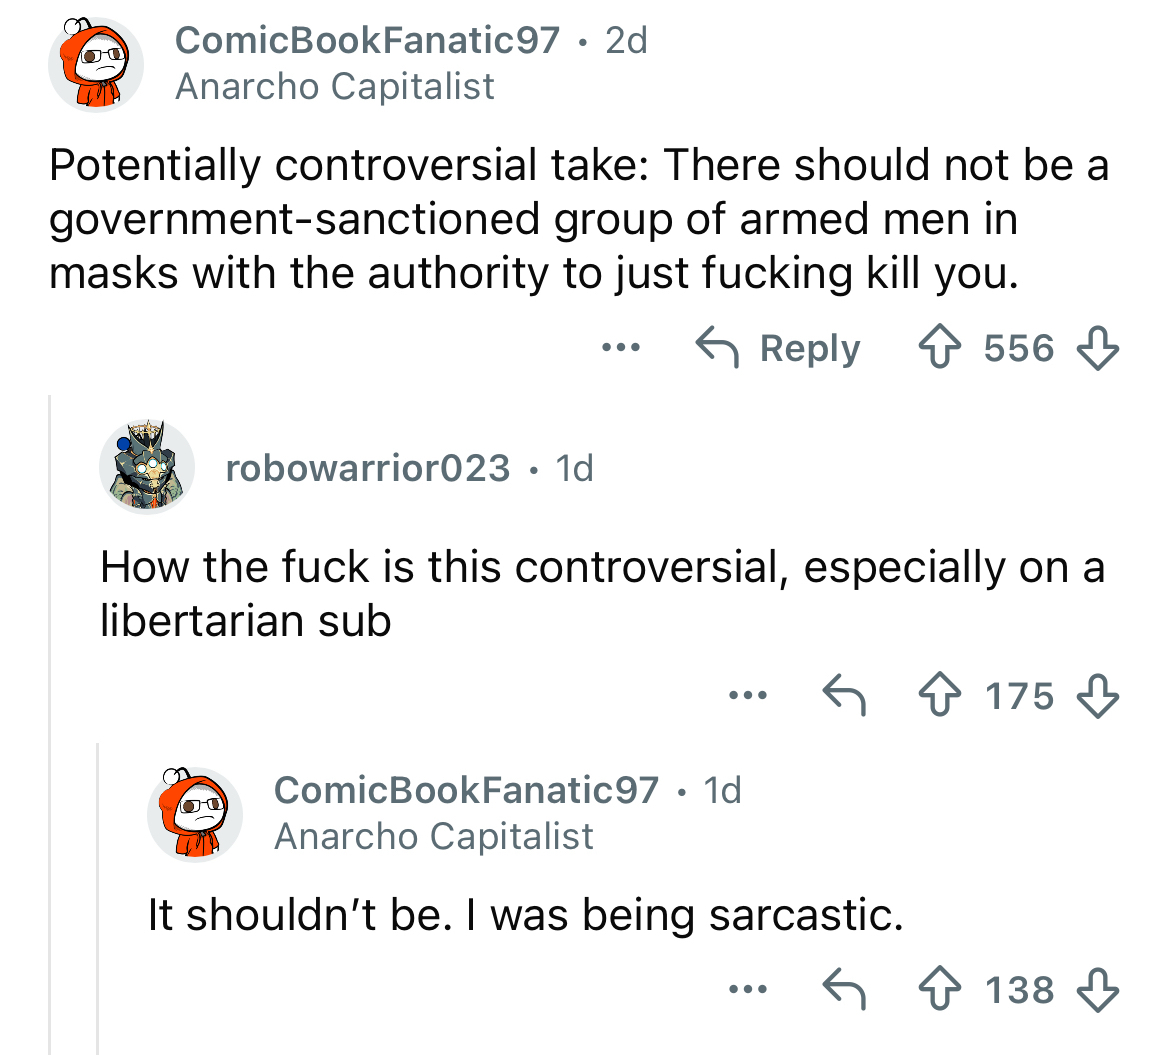Downvote the 'I was being sarcastic' reply
Viewport: 1170px width, 1055px height.
click(1097, 990)
